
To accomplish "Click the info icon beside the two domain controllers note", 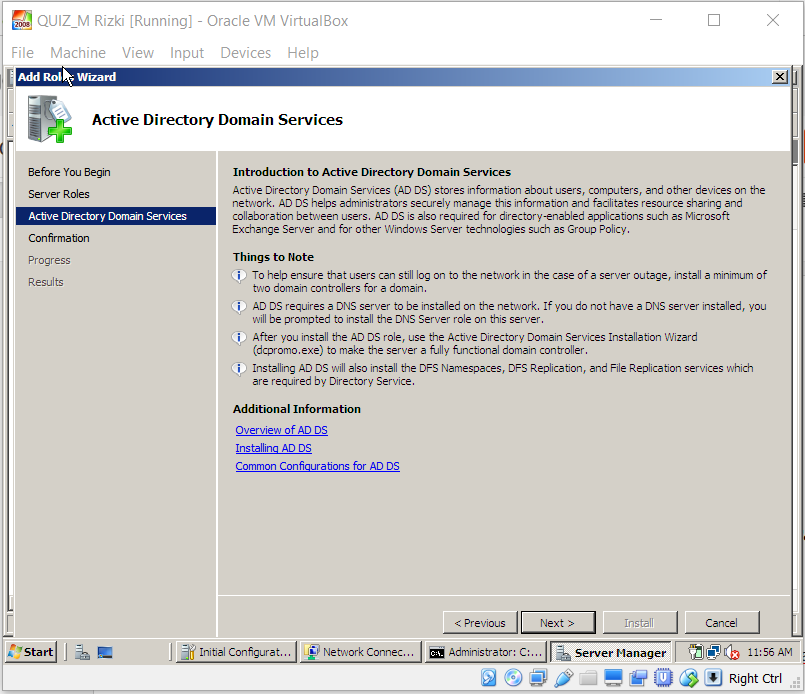I will 239,276.
